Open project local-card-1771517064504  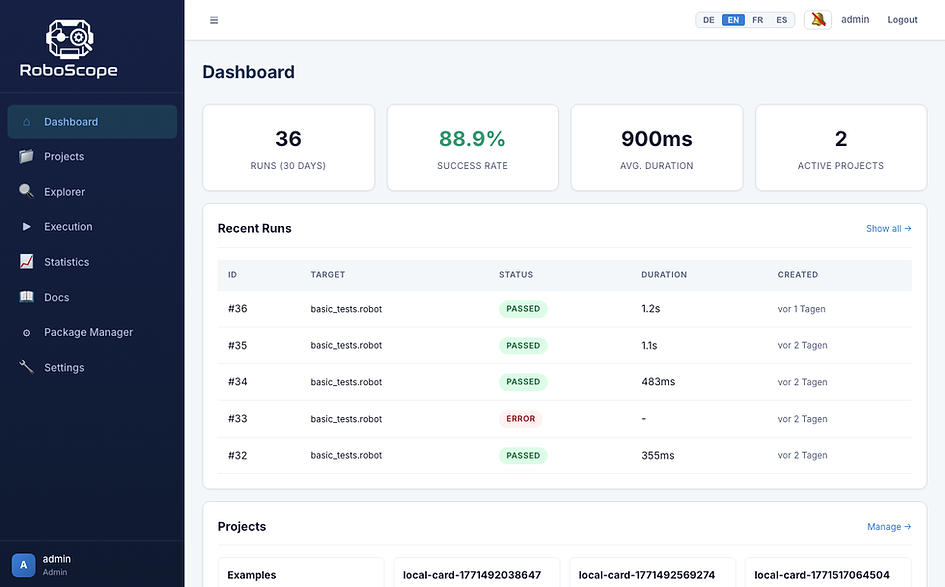(x=828, y=573)
